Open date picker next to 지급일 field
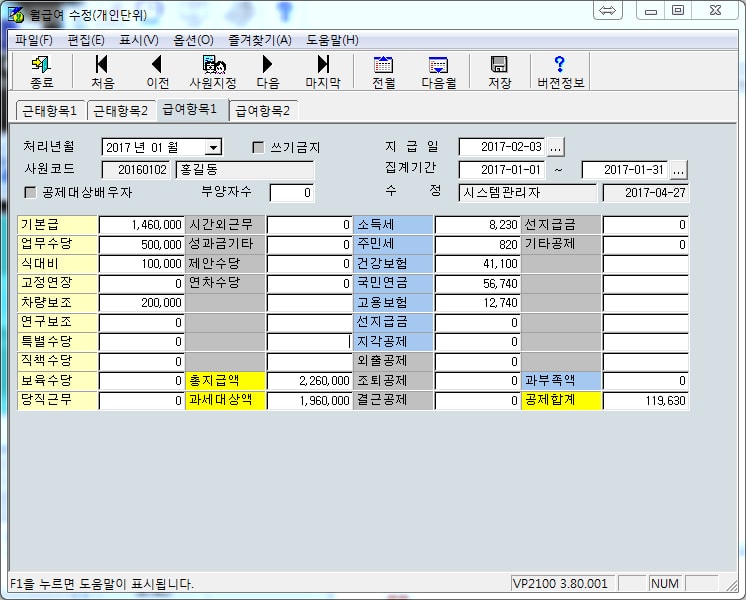The image size is (746, 600). [x=556, y=147]
